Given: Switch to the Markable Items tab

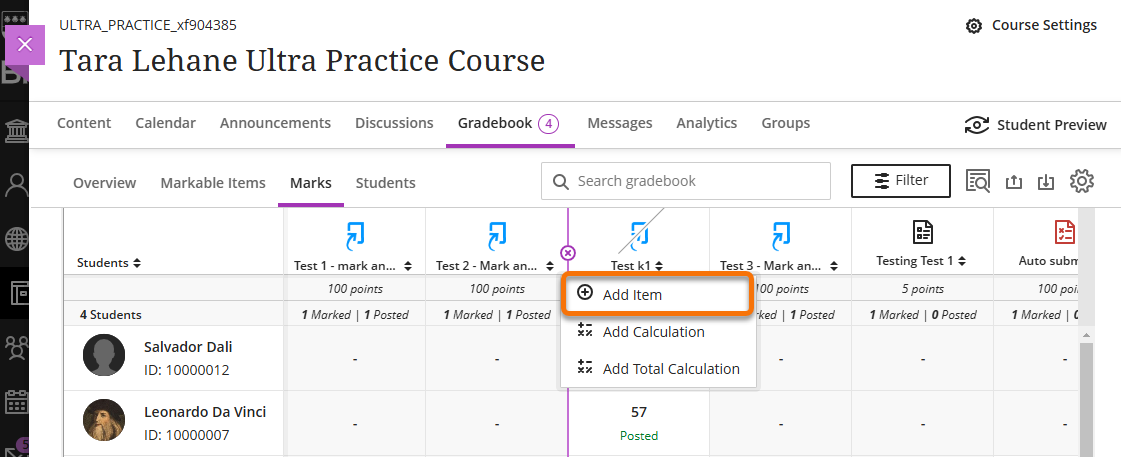Looking at the screenshot, I should [x=213, y=183].
